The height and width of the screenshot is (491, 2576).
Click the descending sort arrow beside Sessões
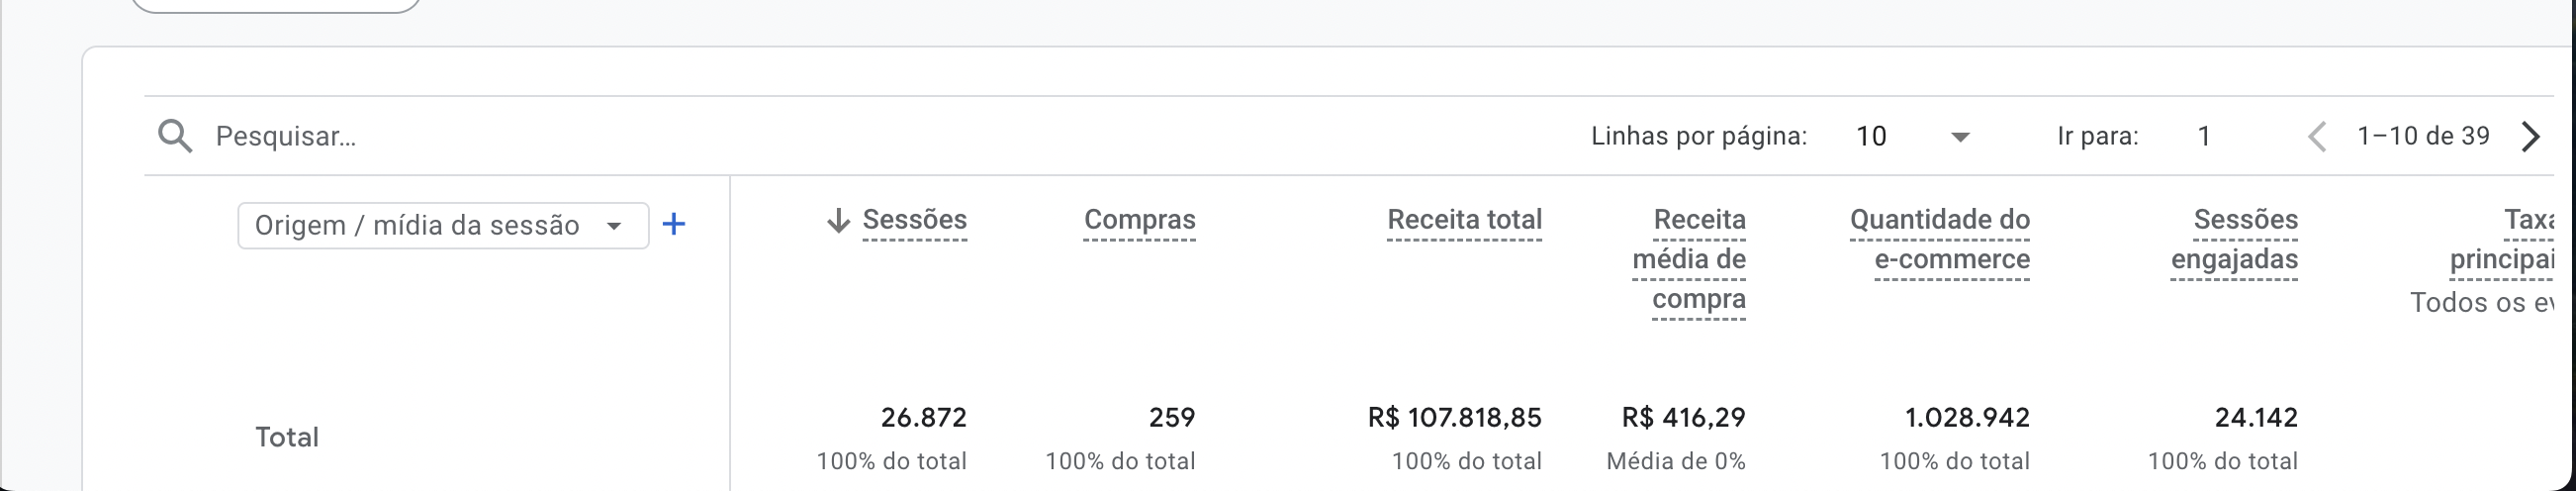point(838,220)
